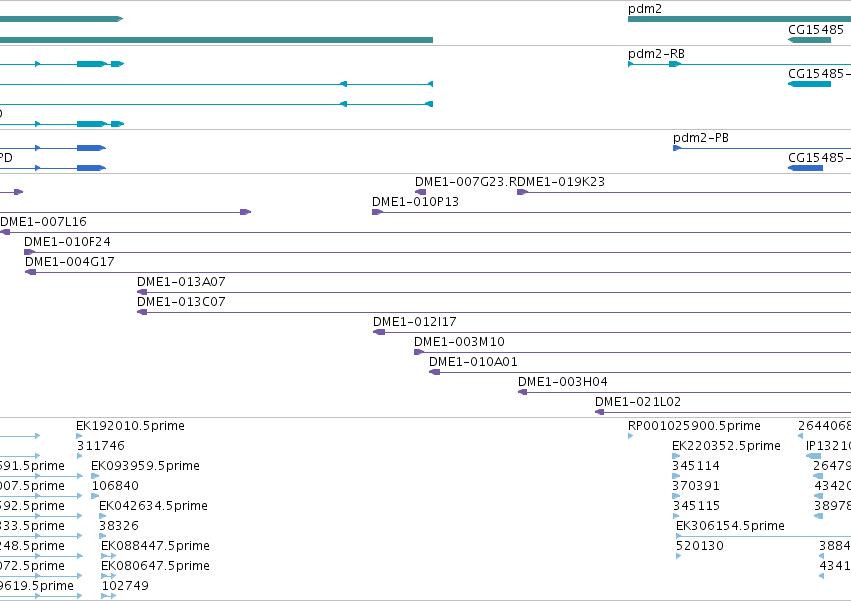Select the 102749 EST label
This screenshot has width=851, height=601.
click(x=125, y=586)
